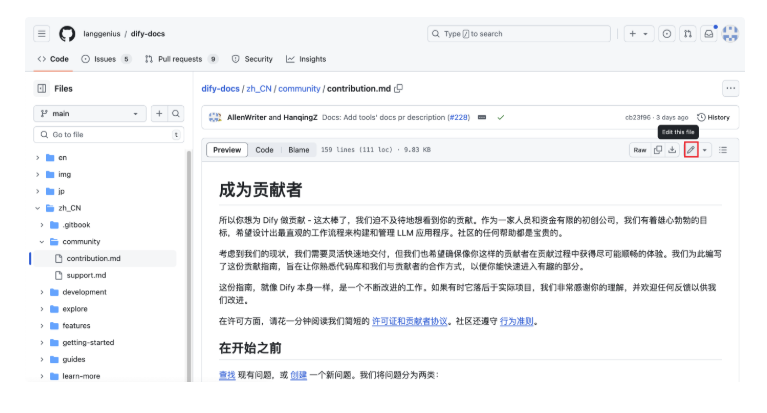Click the green check status icon
Image resolution: width=767 pixels, height=413 pixels.
tap(500, 117)
